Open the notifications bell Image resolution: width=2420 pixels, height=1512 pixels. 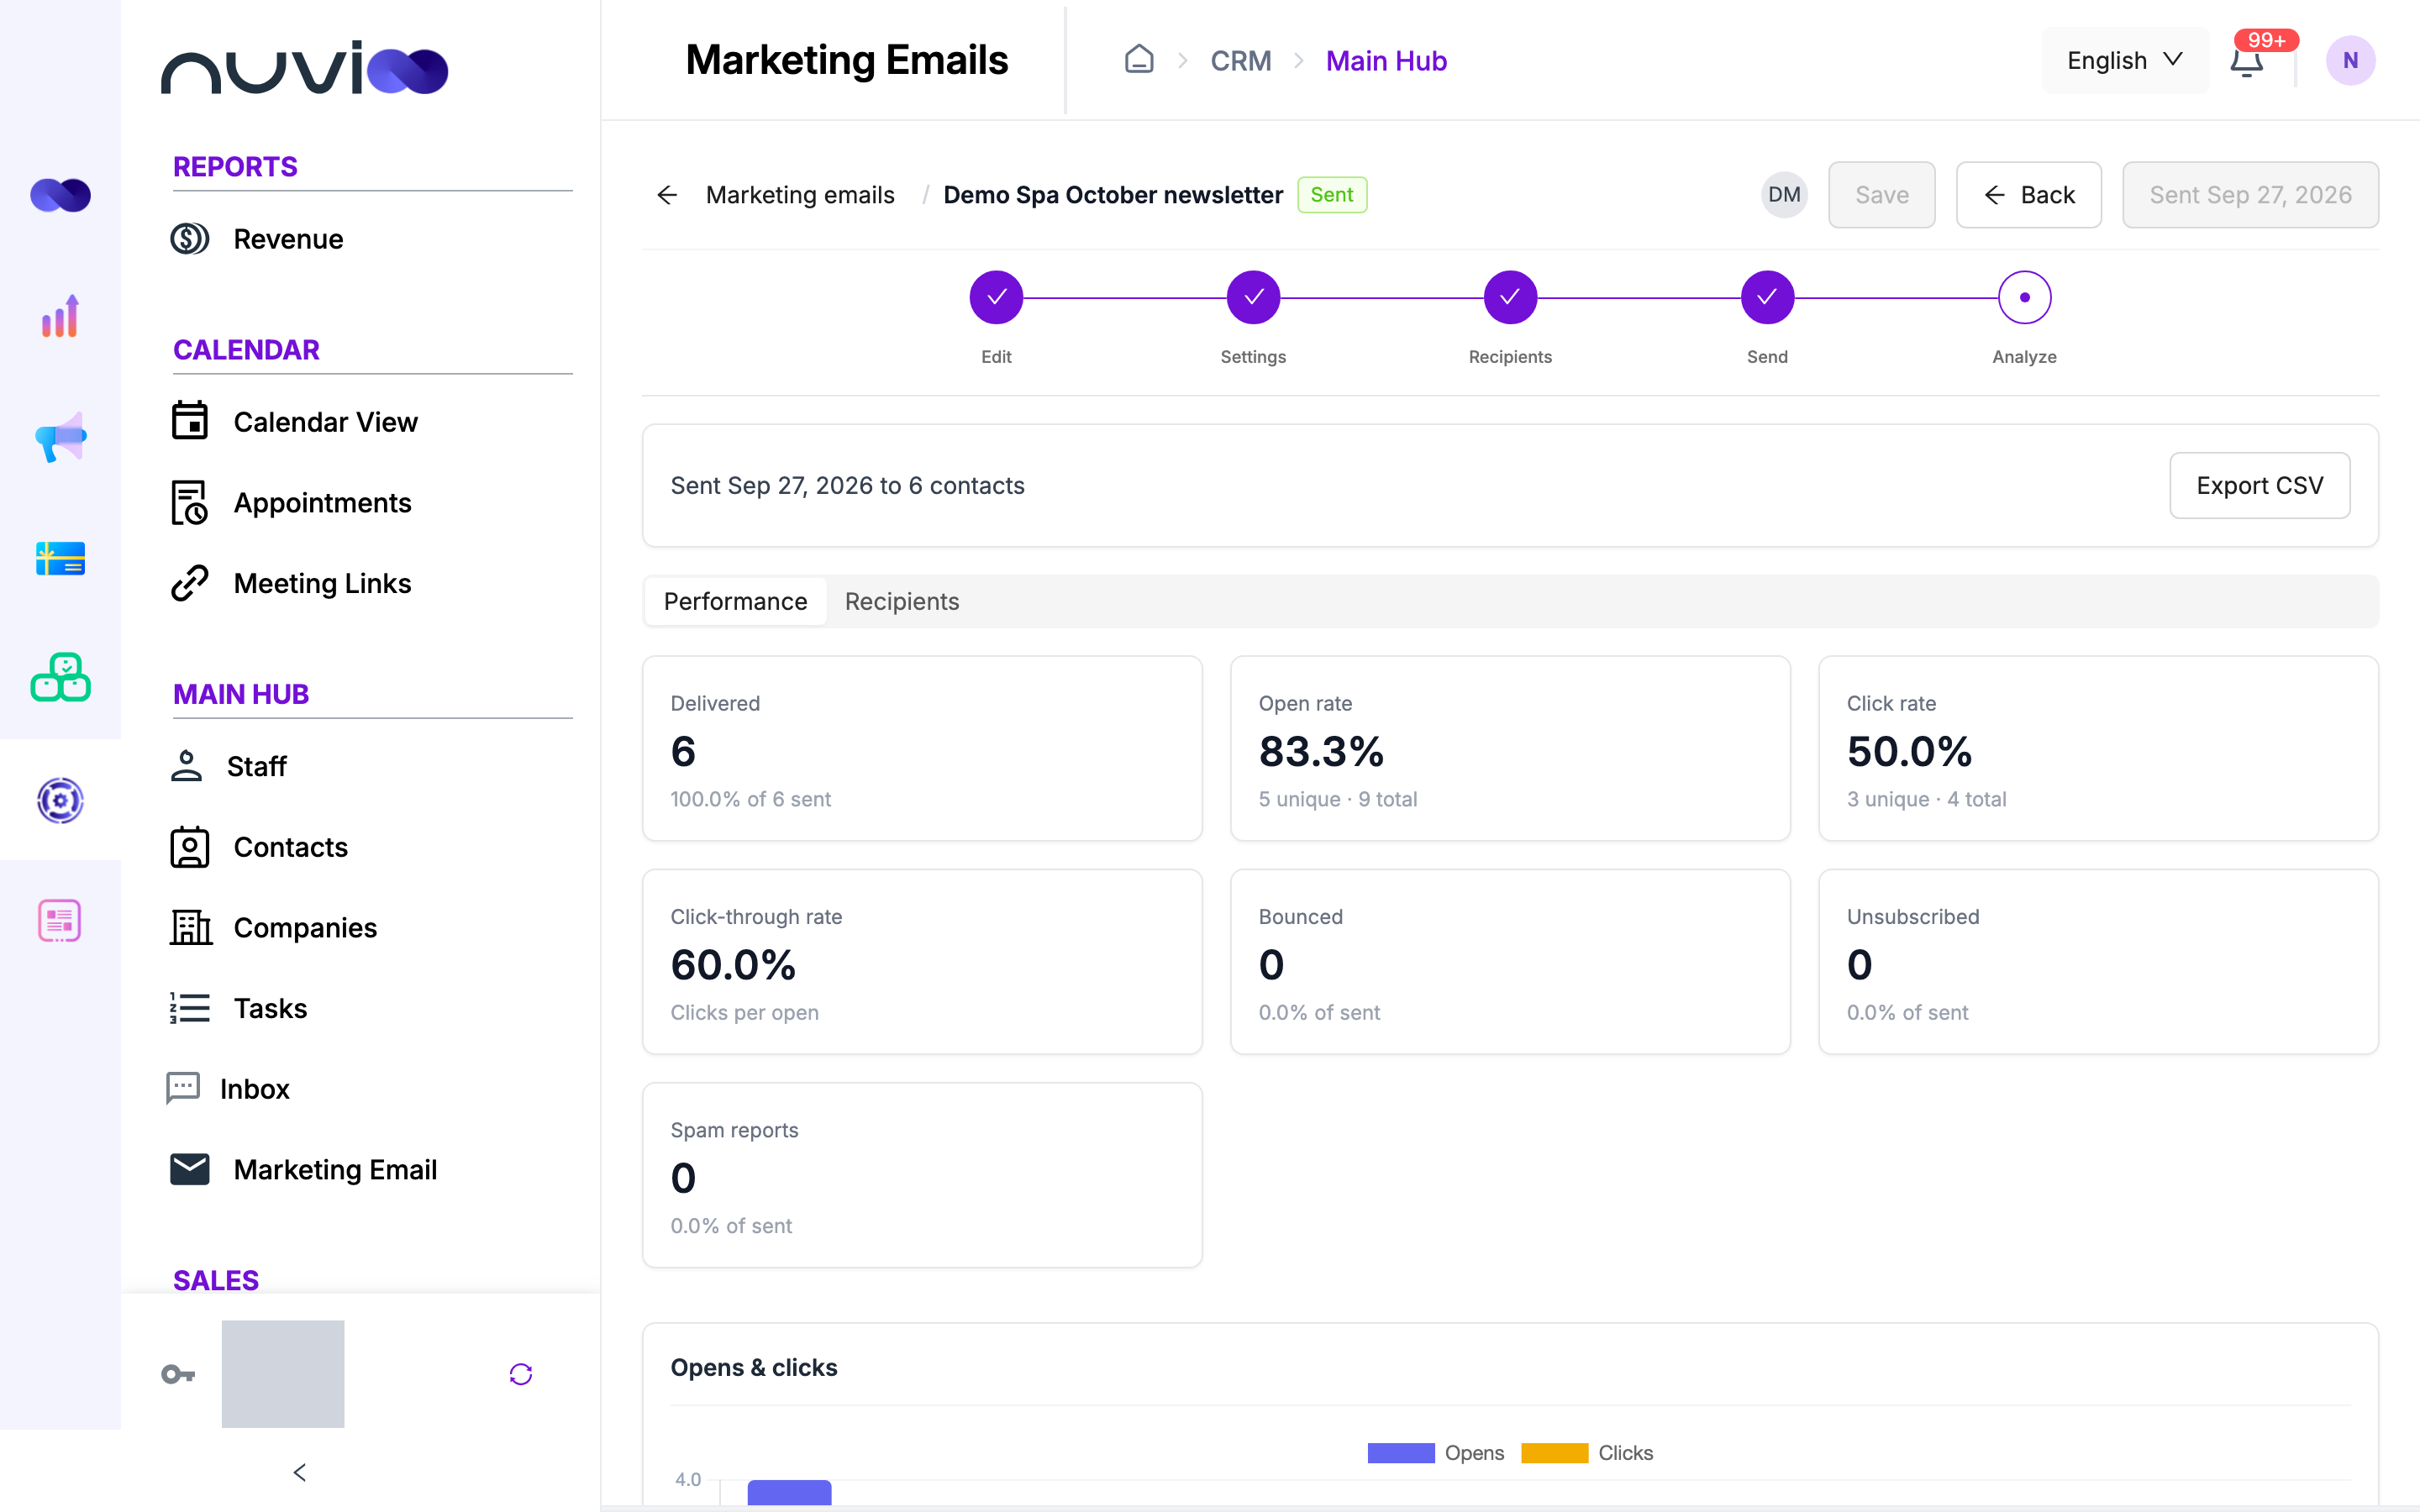tap(2246, 62)
